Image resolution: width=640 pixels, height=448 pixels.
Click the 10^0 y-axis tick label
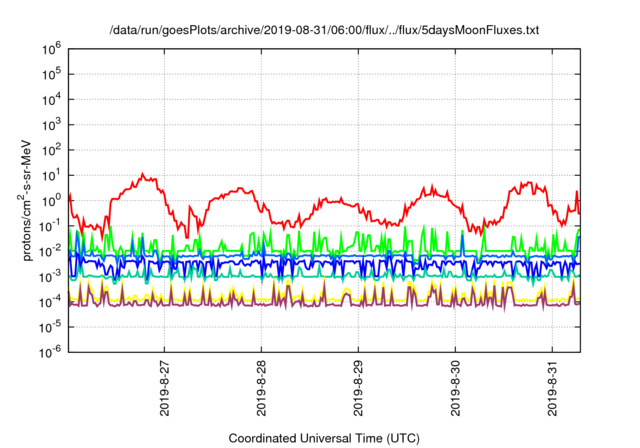click(51, 202)
